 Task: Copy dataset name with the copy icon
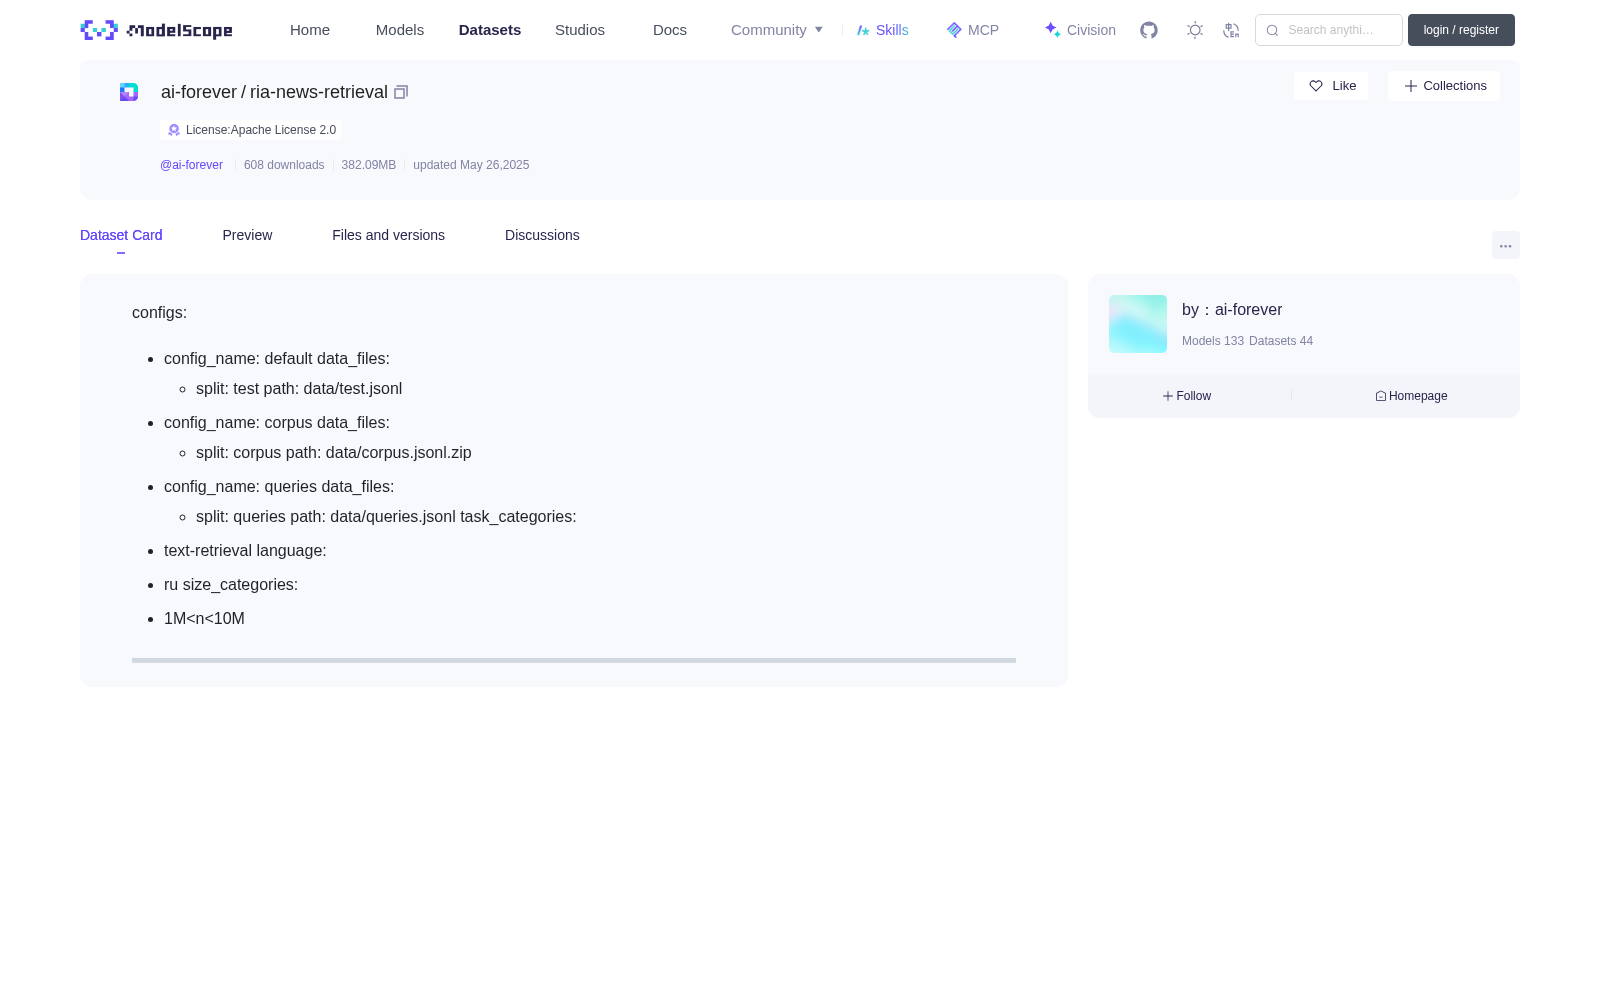coord(401,92)
